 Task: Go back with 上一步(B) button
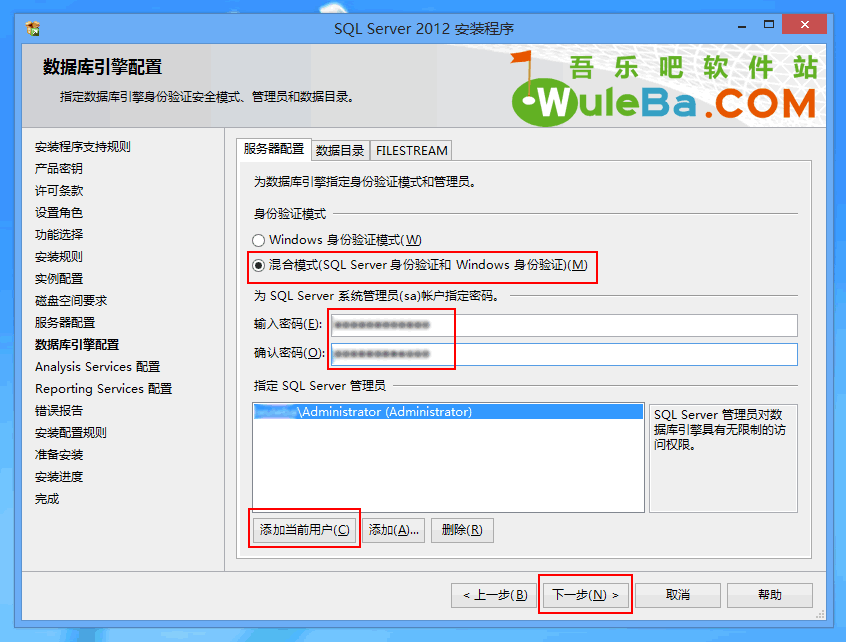click(494, 595)
